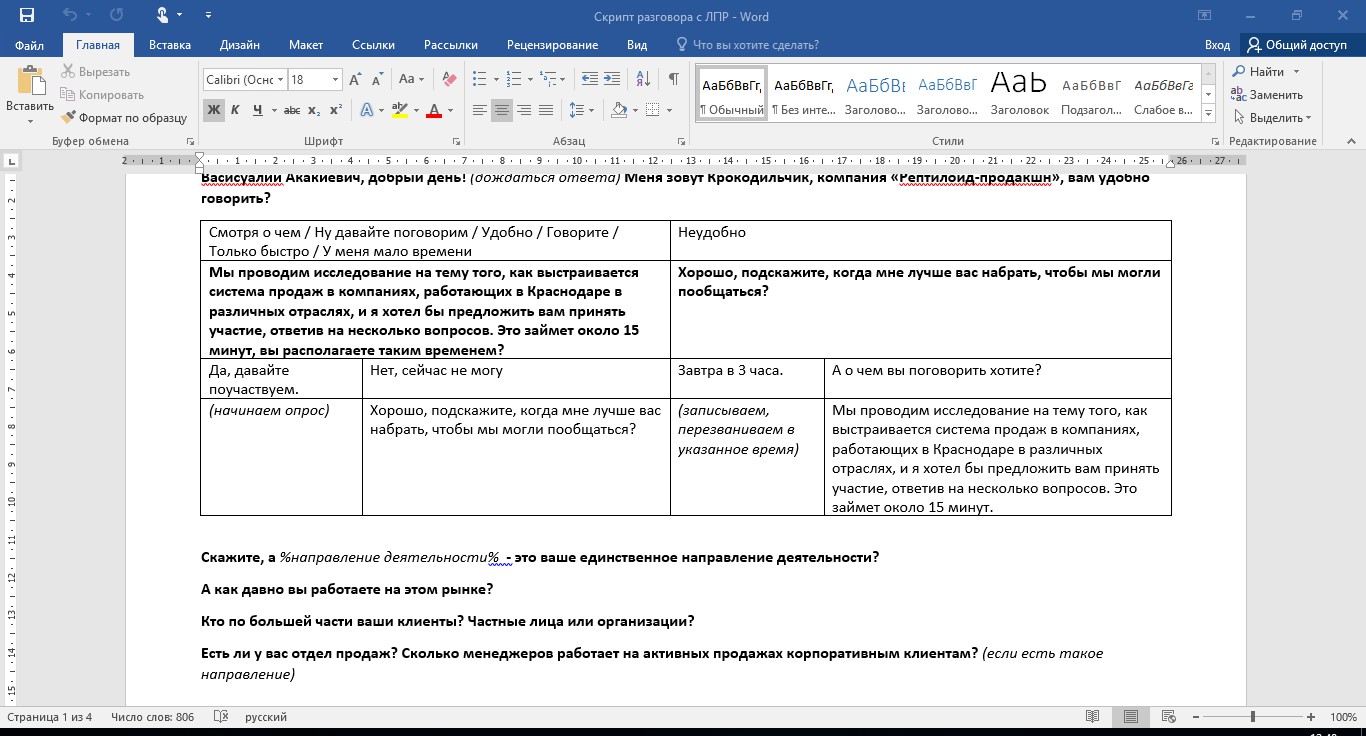Click the Paste clipboard icon
The image size is (1366, 736).
click(x=30, y=82)
